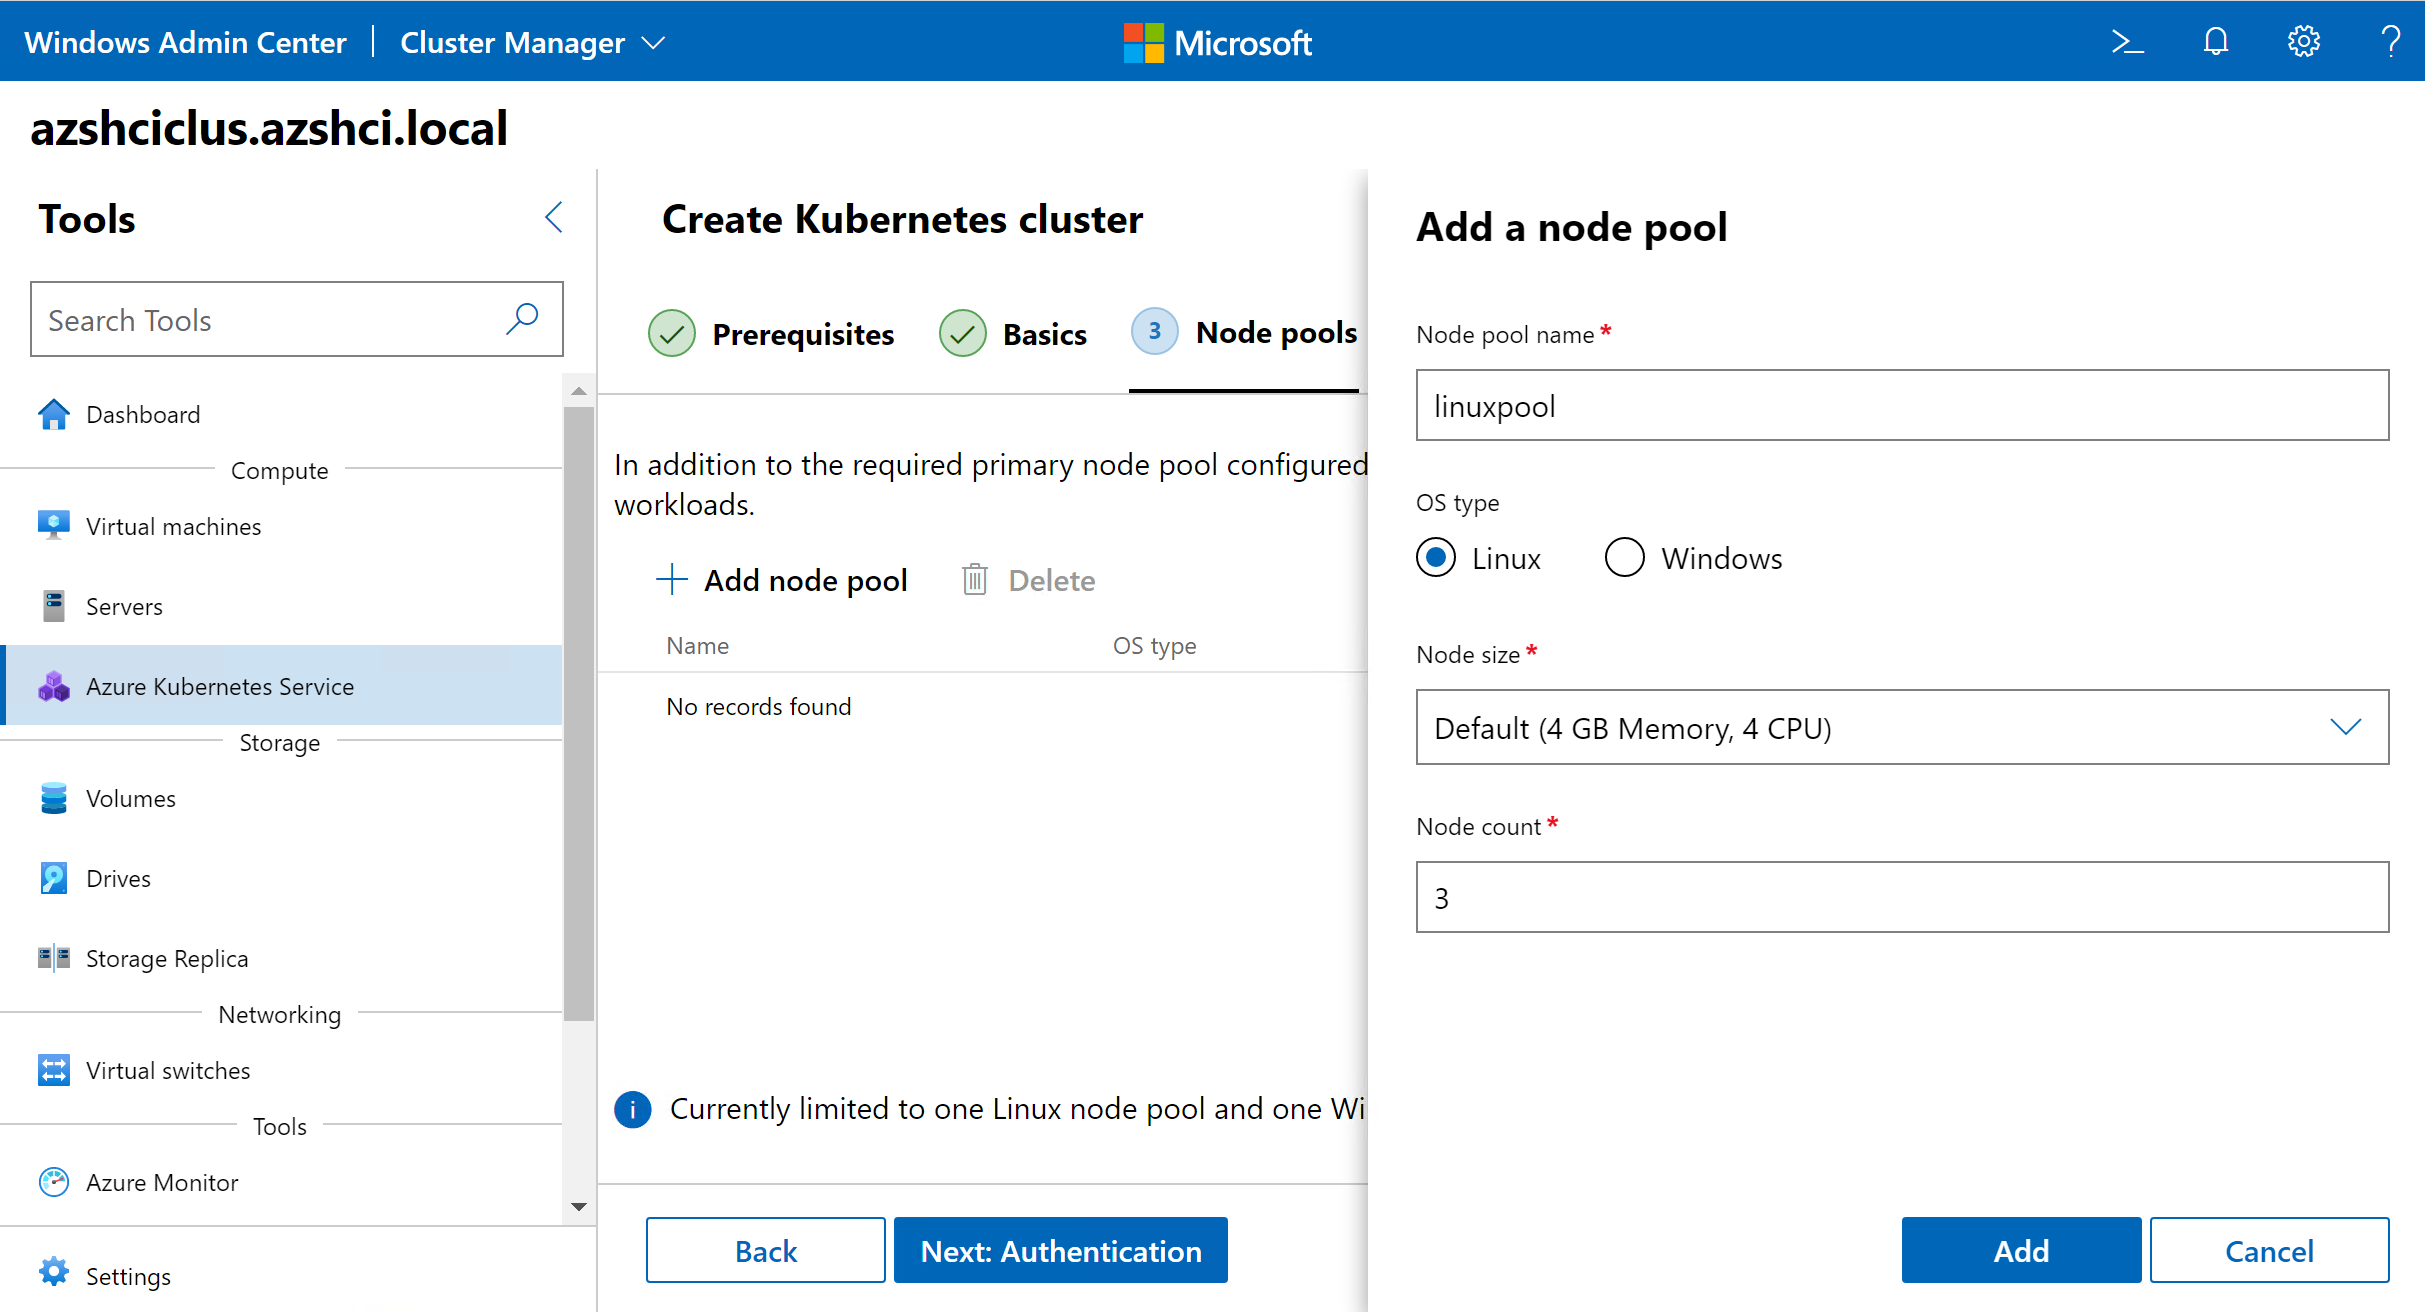Go to the Prerequisites step tab
2425x1312 pixels.
771,334
